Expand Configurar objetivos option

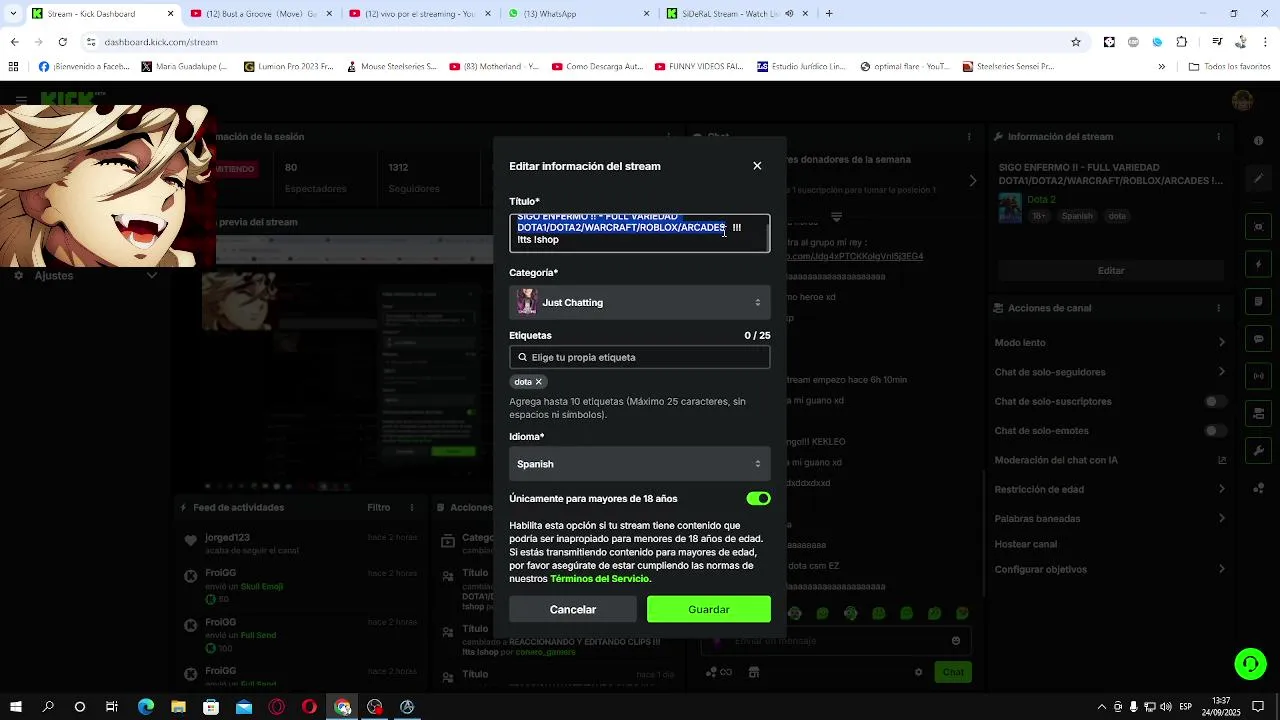tap(1109, 569)
